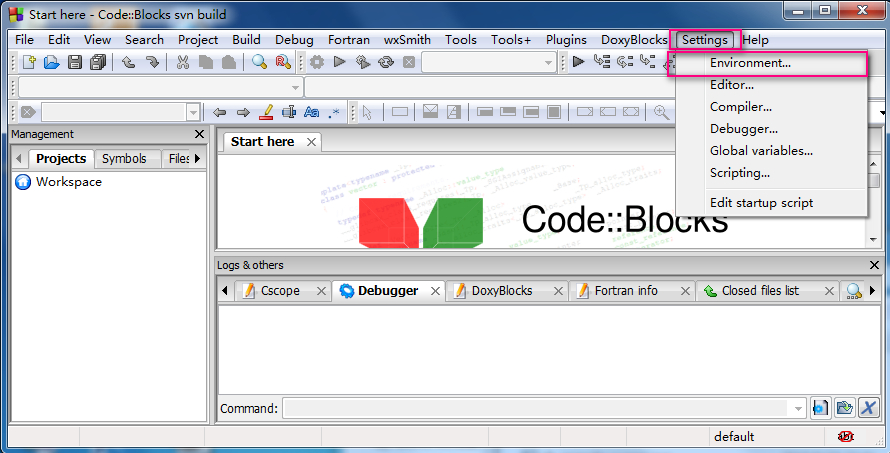Click the Copy icon in the toolbar
The height and width of the screenshot is (453, 890).
(x=205, y=62)
